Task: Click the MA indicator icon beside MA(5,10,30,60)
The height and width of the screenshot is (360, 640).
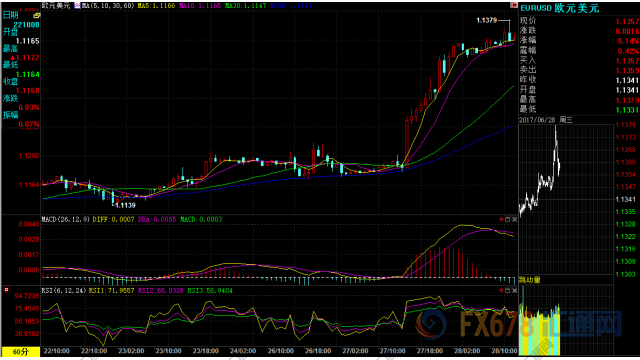Action: tap(77, 5)
